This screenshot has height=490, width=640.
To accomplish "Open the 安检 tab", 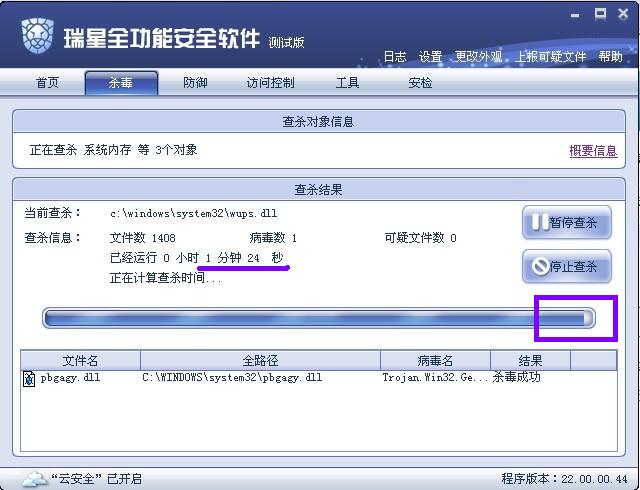I will [420, 83].
